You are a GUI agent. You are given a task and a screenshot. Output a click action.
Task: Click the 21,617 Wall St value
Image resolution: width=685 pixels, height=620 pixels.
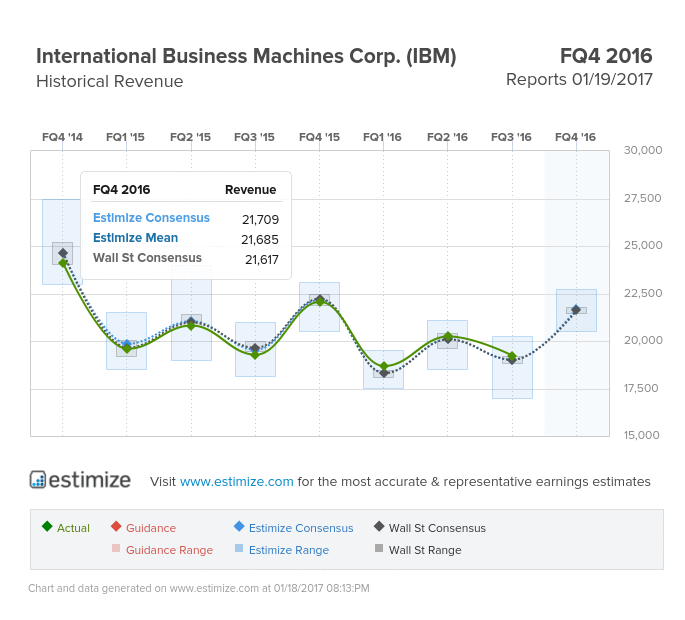tap(262, 260)
